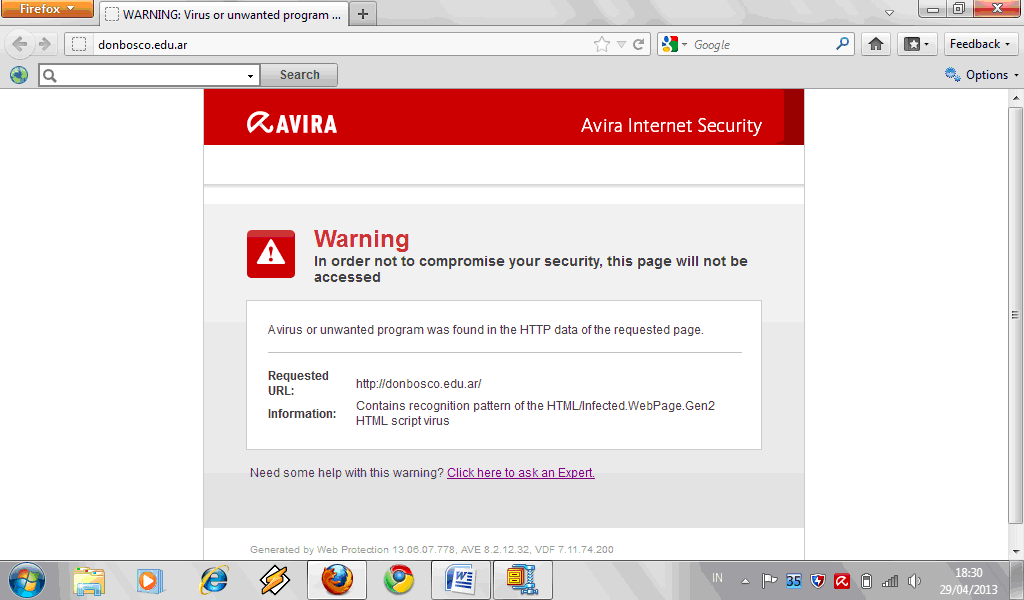This screenshot has height=600, width=1024.
Task: Open Google Chrome from the taskbar
Action: point(398,580)
